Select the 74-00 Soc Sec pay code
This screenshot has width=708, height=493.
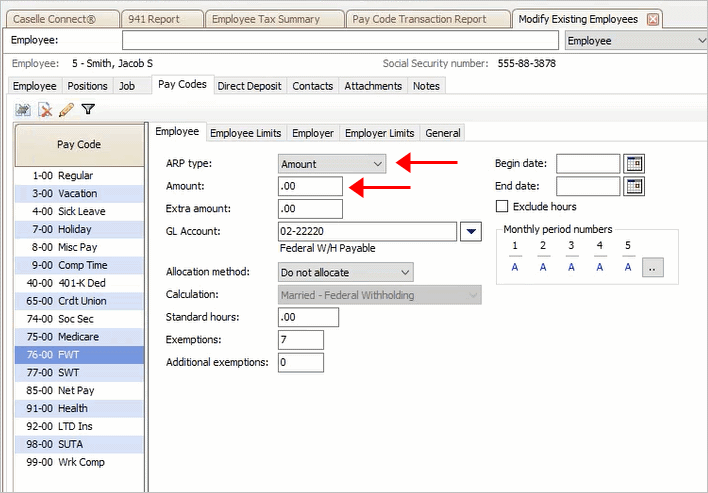click(79, 319)
